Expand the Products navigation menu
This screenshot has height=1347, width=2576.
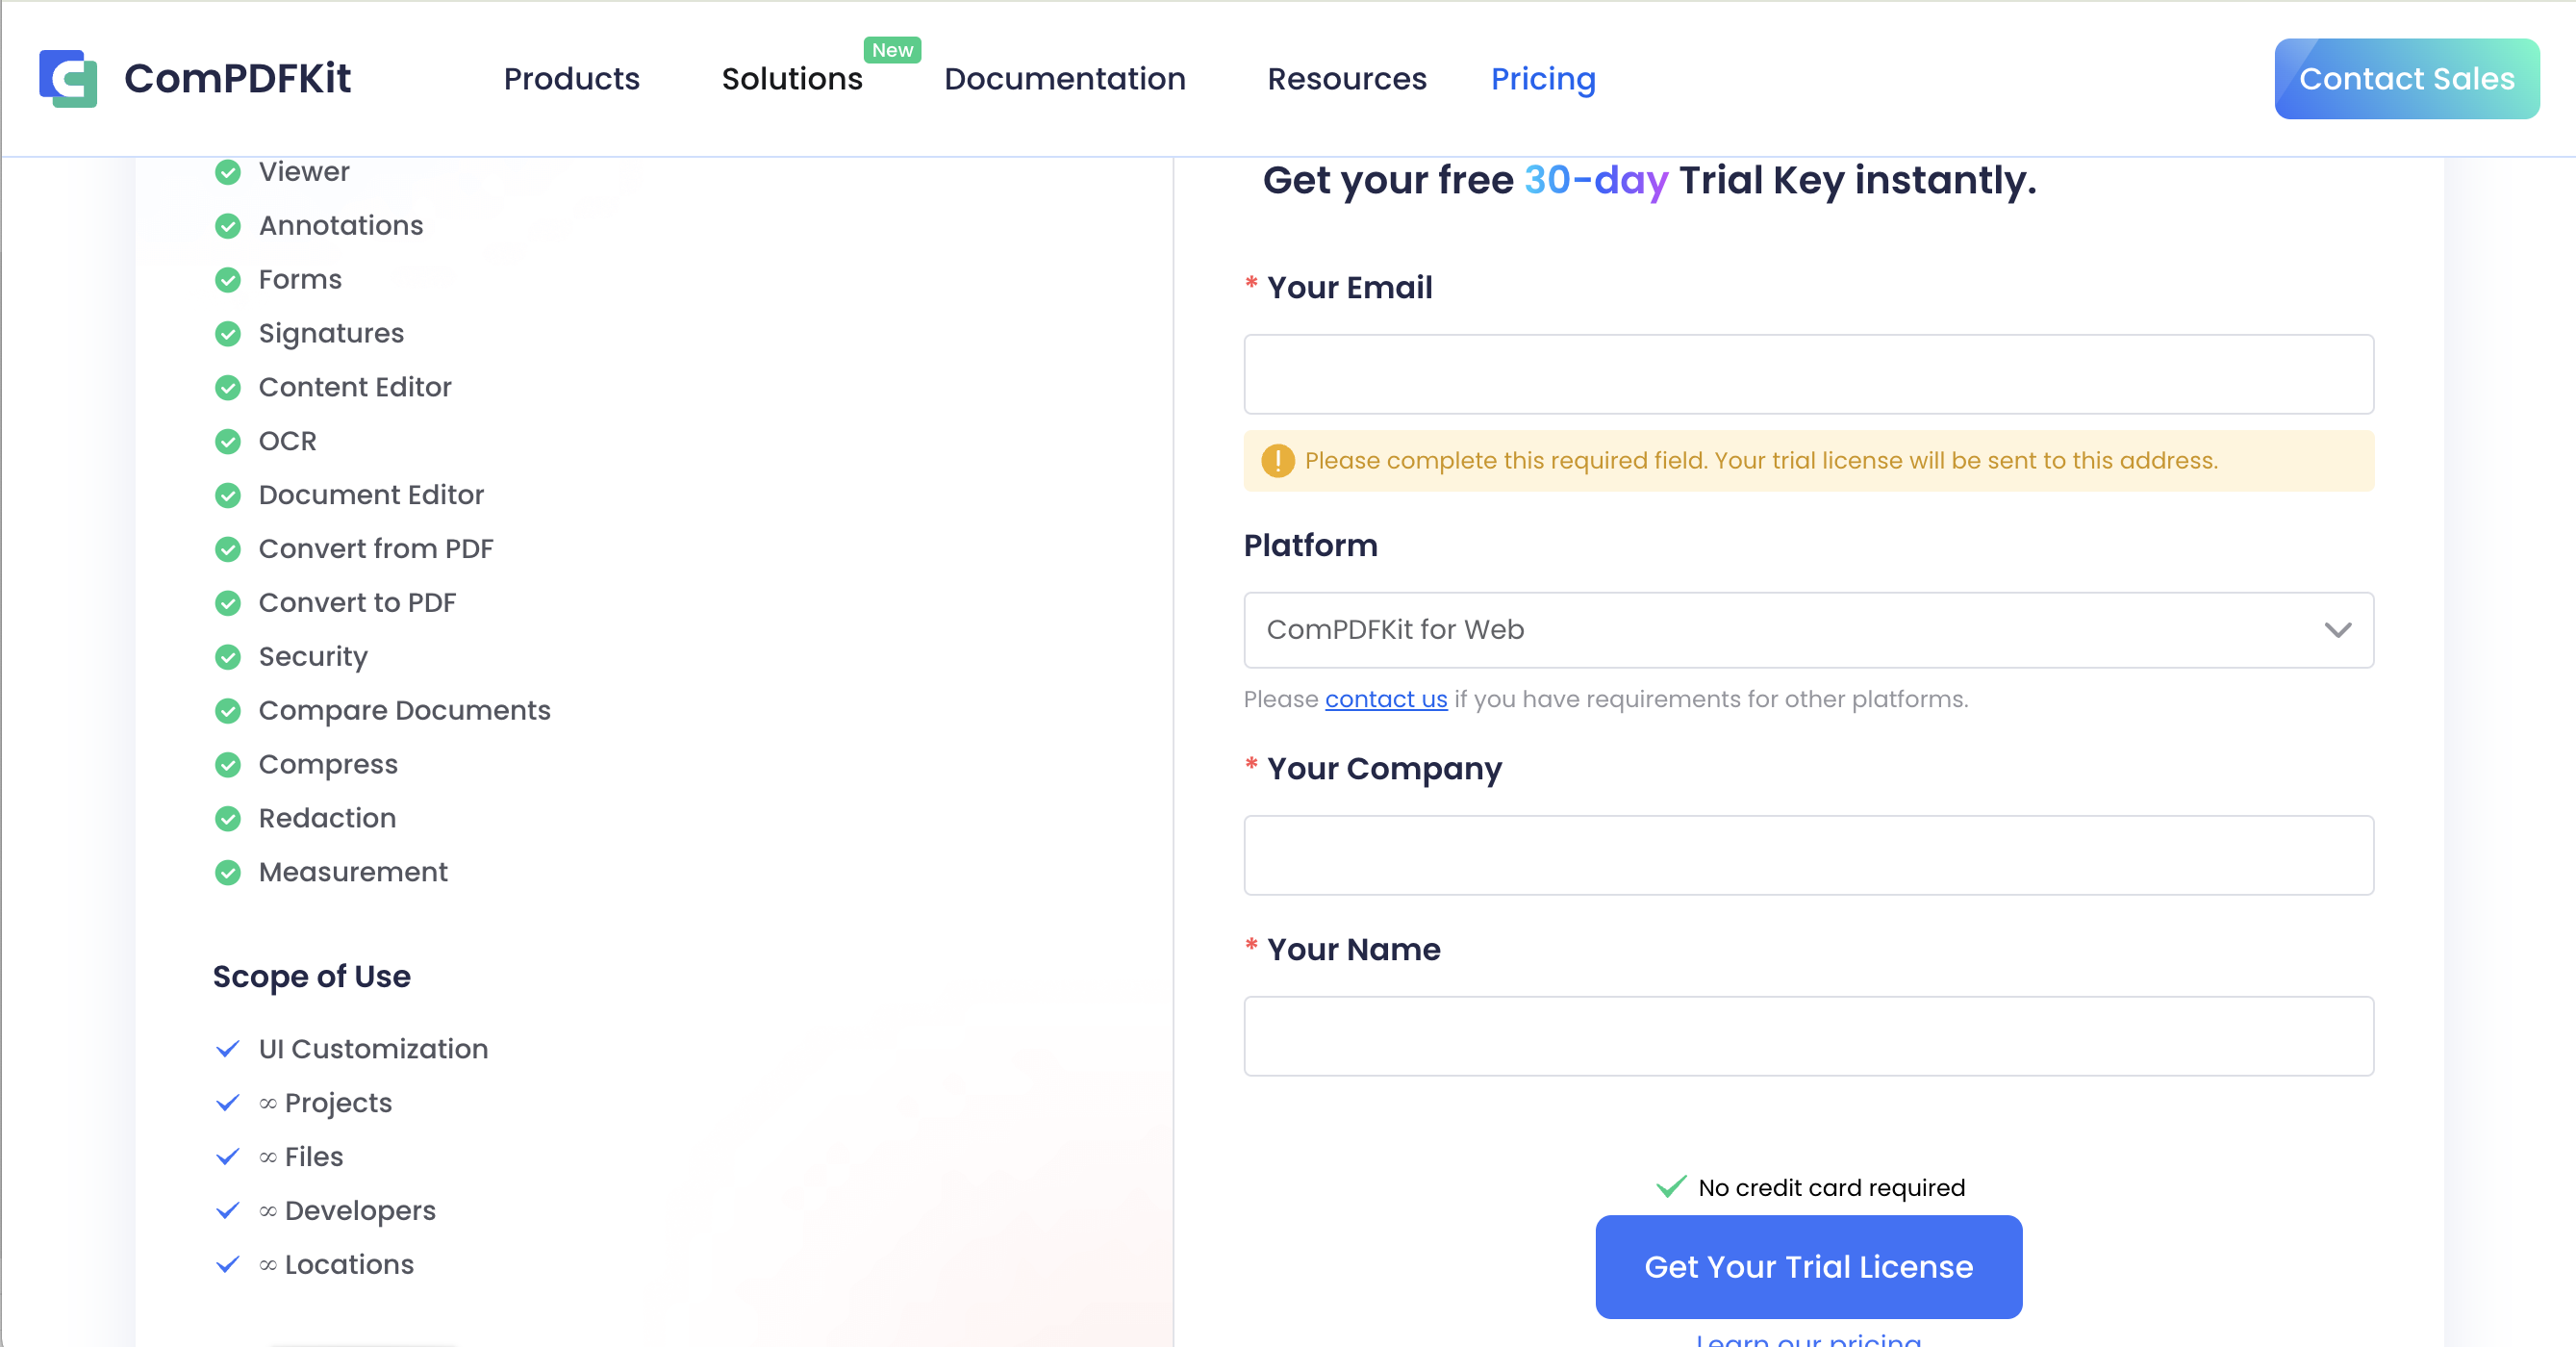point(571,79)
